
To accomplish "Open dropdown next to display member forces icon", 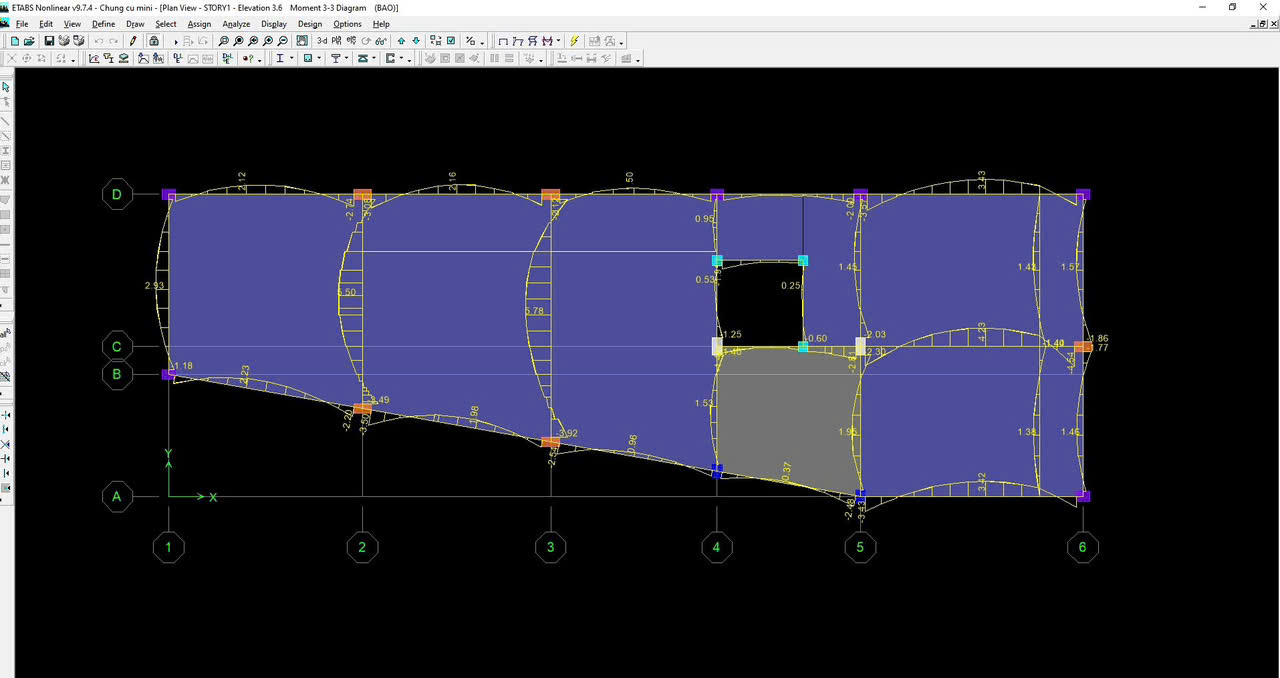I will (558, 42).
